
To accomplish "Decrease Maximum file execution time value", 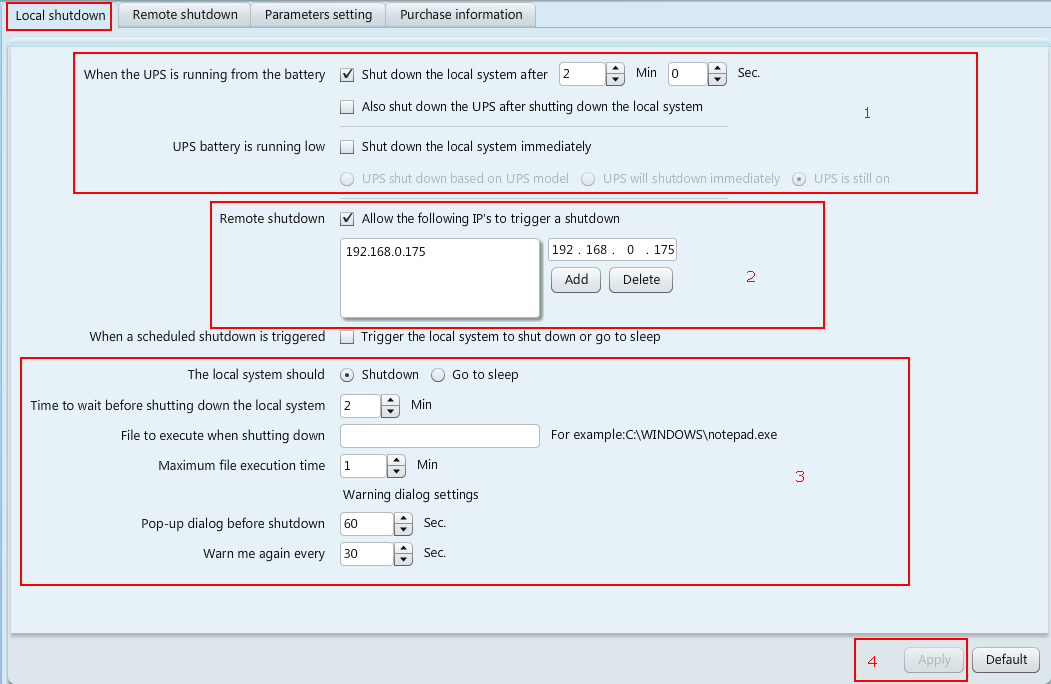I will click(x=396, y=471).
